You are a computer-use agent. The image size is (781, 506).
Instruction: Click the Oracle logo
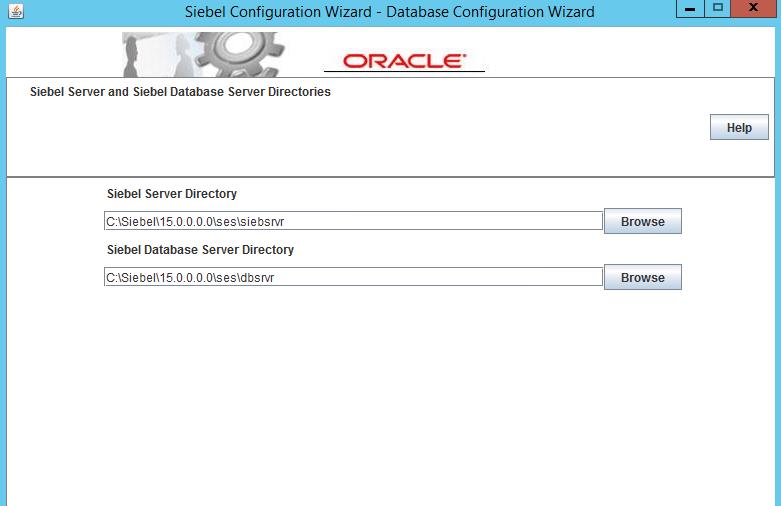click(404, 61)
